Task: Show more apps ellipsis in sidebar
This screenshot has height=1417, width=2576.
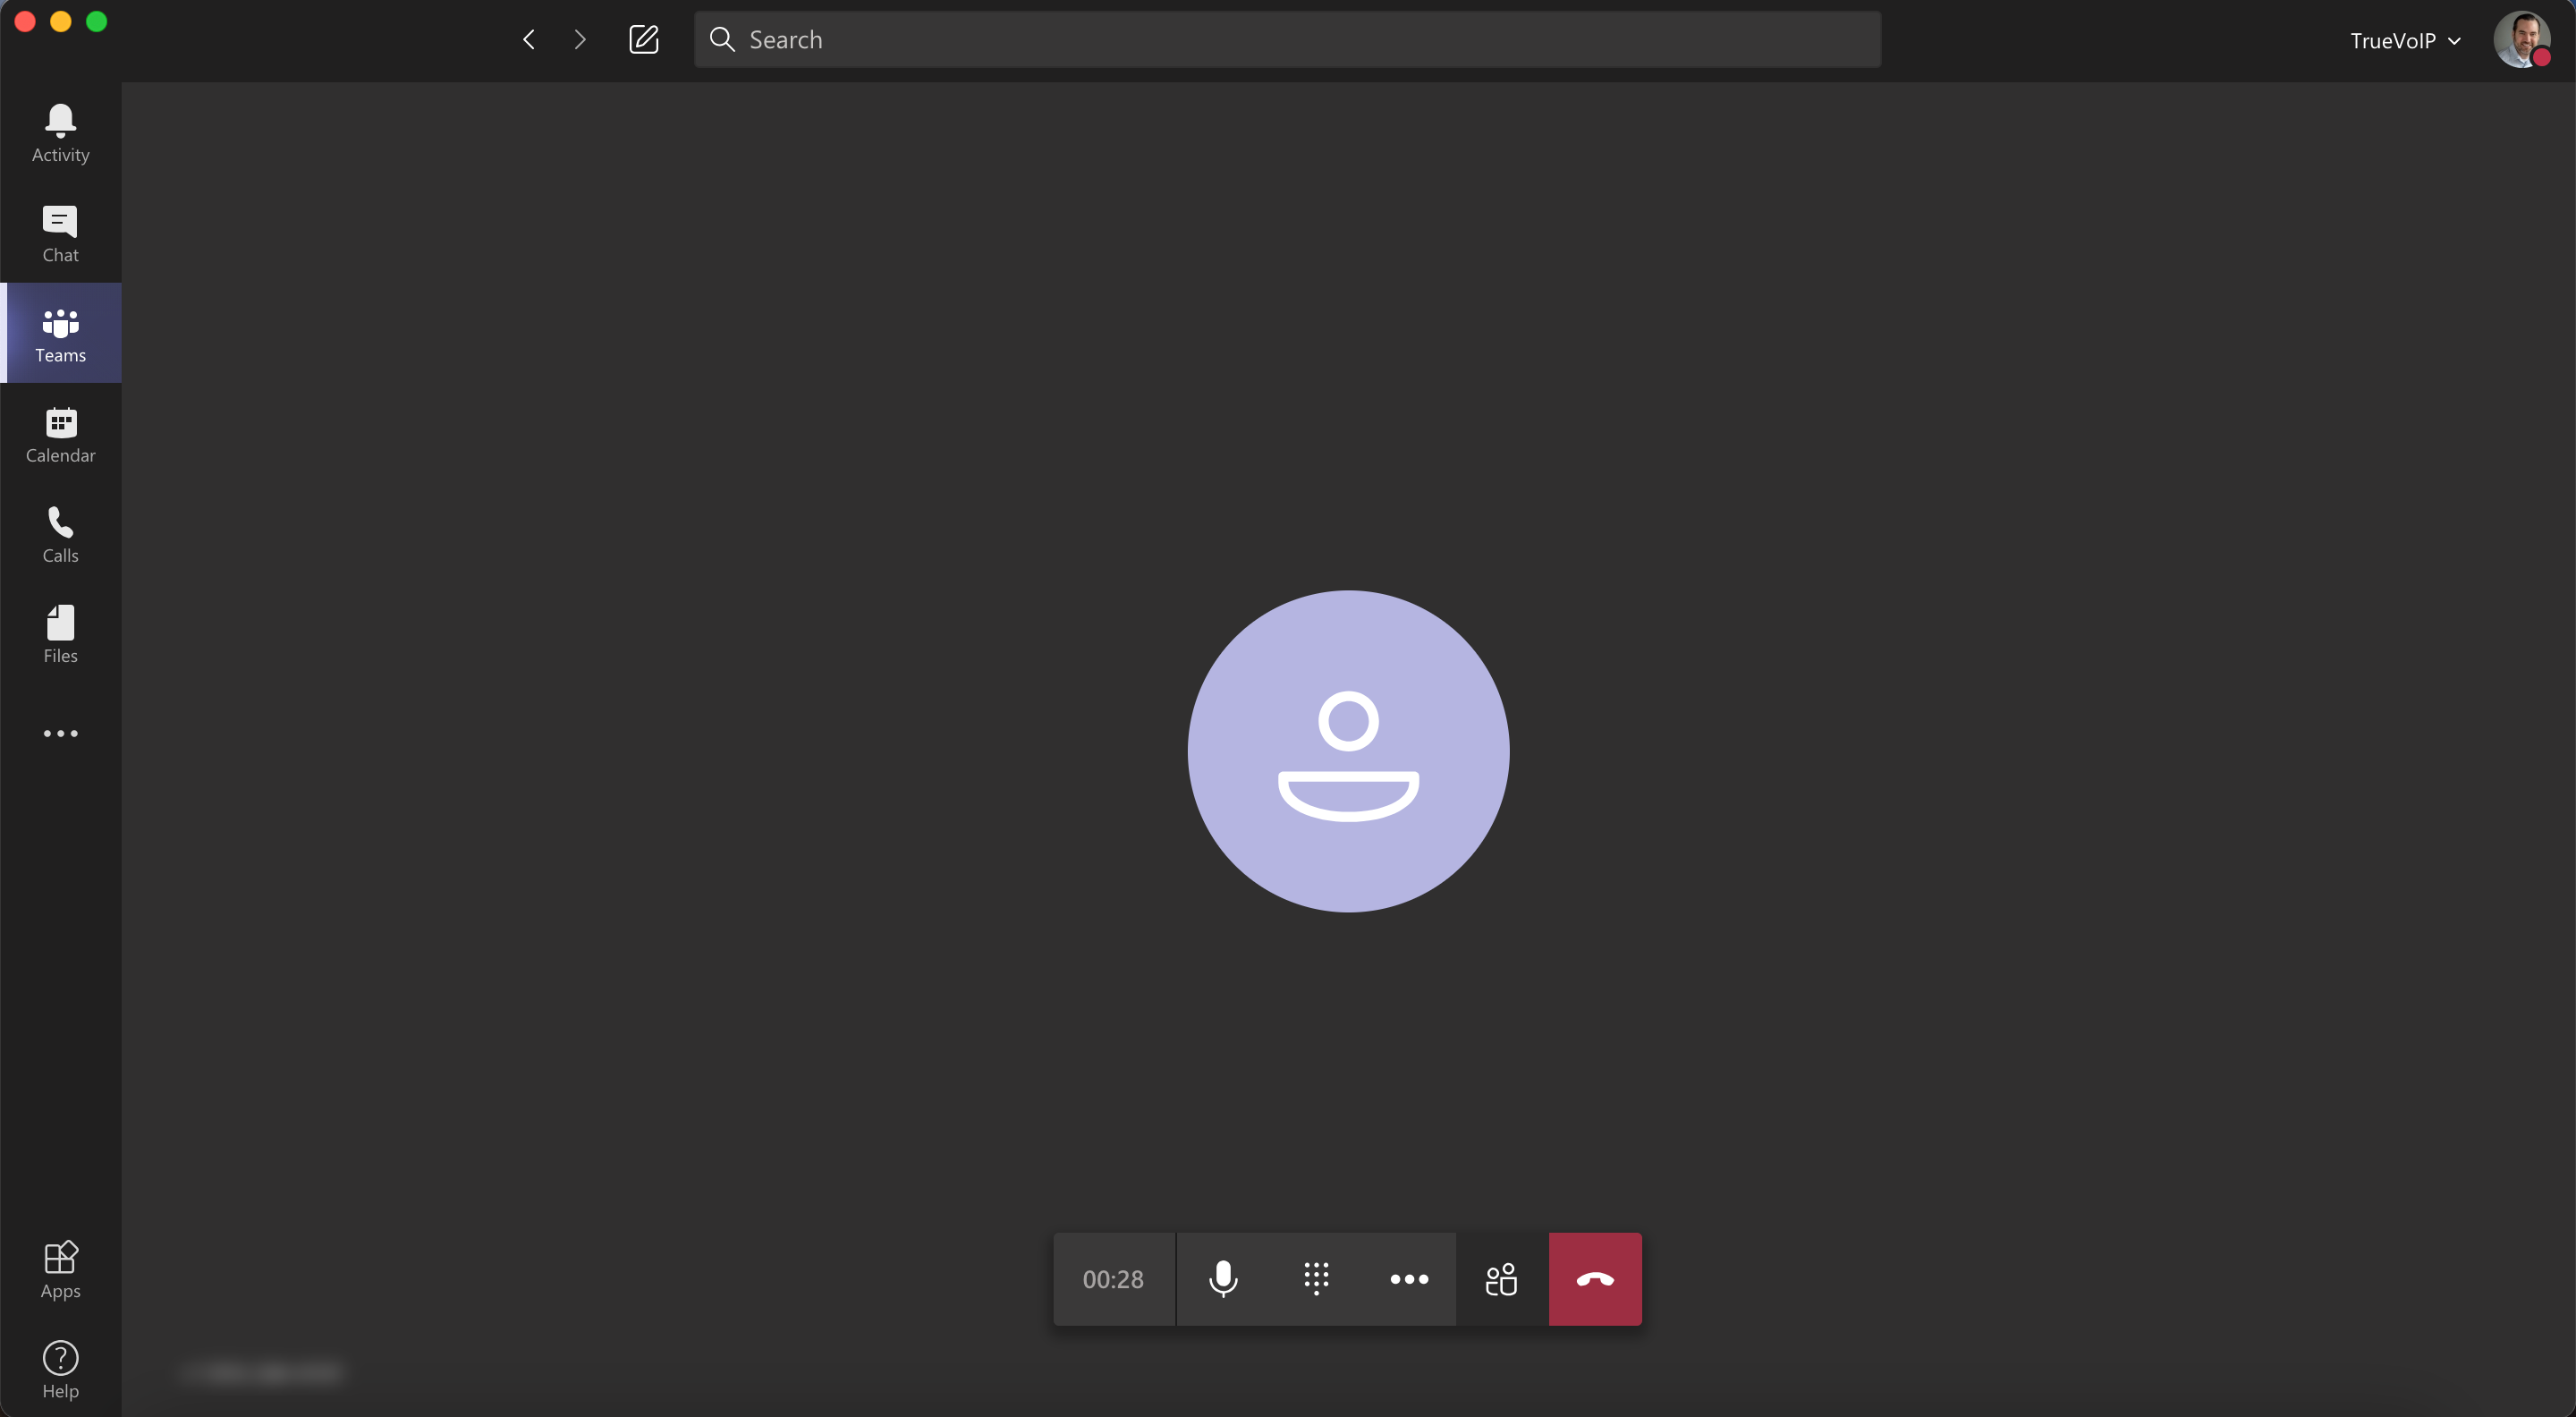Action: [60, 733]
